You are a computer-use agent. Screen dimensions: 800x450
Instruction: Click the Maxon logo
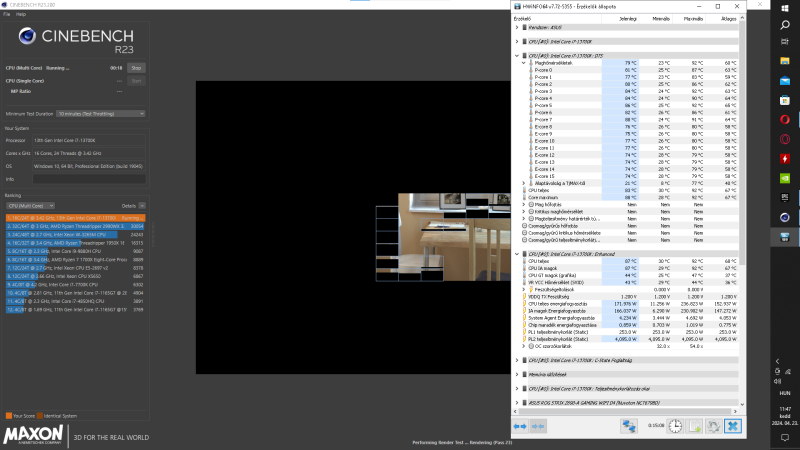pyautogui.click(x=33, y=435)
